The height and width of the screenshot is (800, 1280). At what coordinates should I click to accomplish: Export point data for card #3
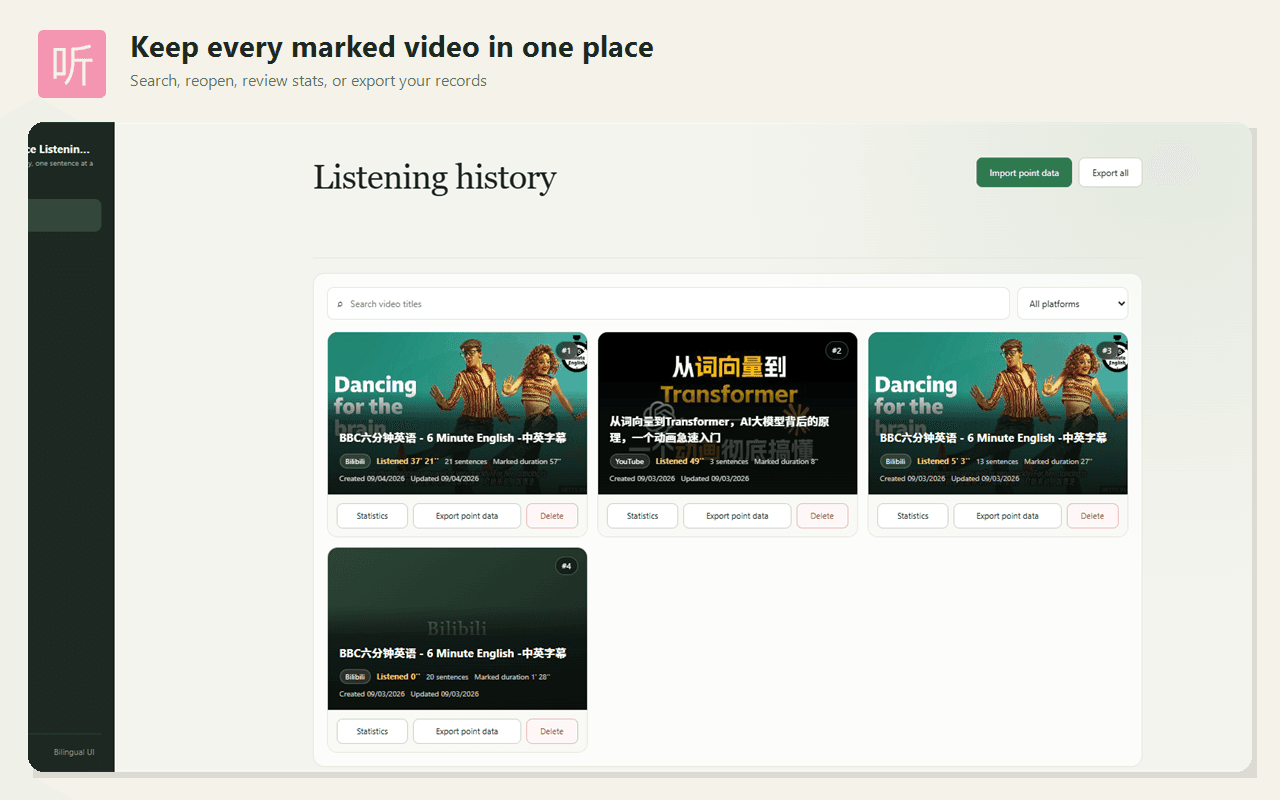(x=1007, y=516)
